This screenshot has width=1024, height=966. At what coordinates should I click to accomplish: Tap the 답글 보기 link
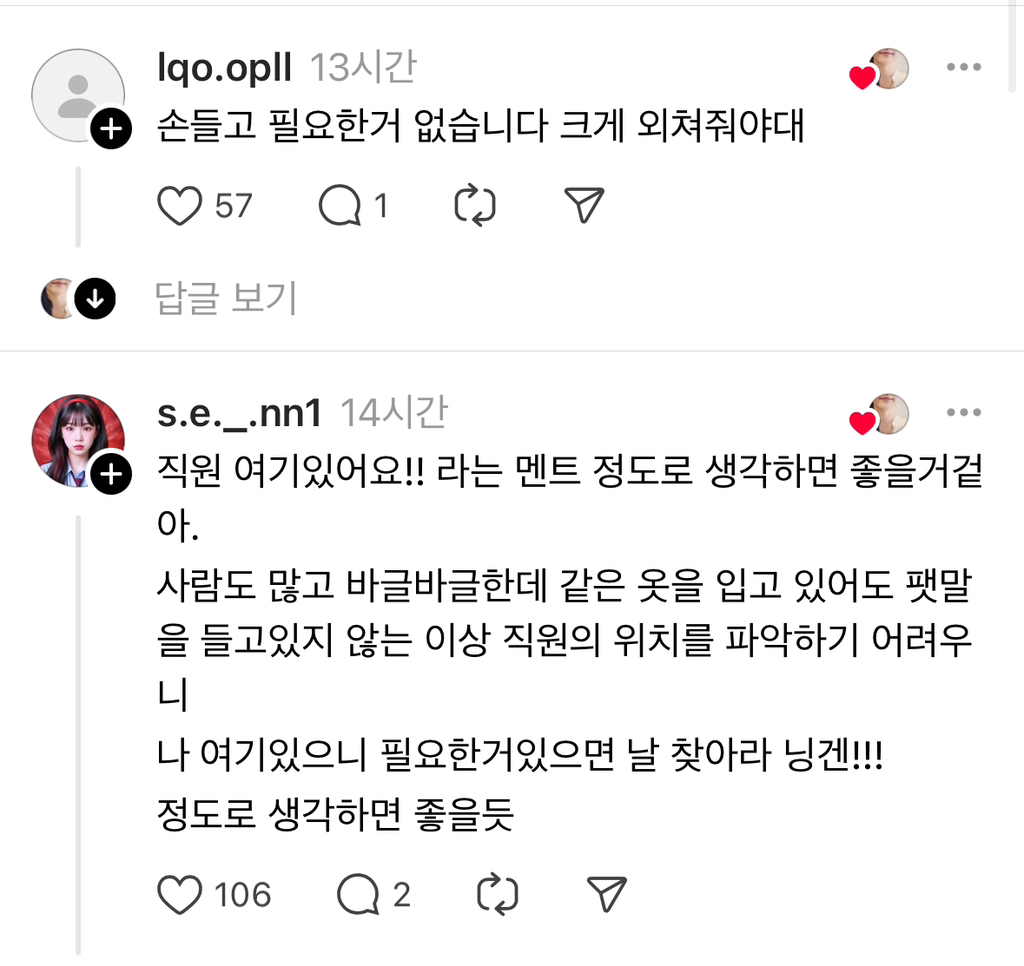point(226,298)
